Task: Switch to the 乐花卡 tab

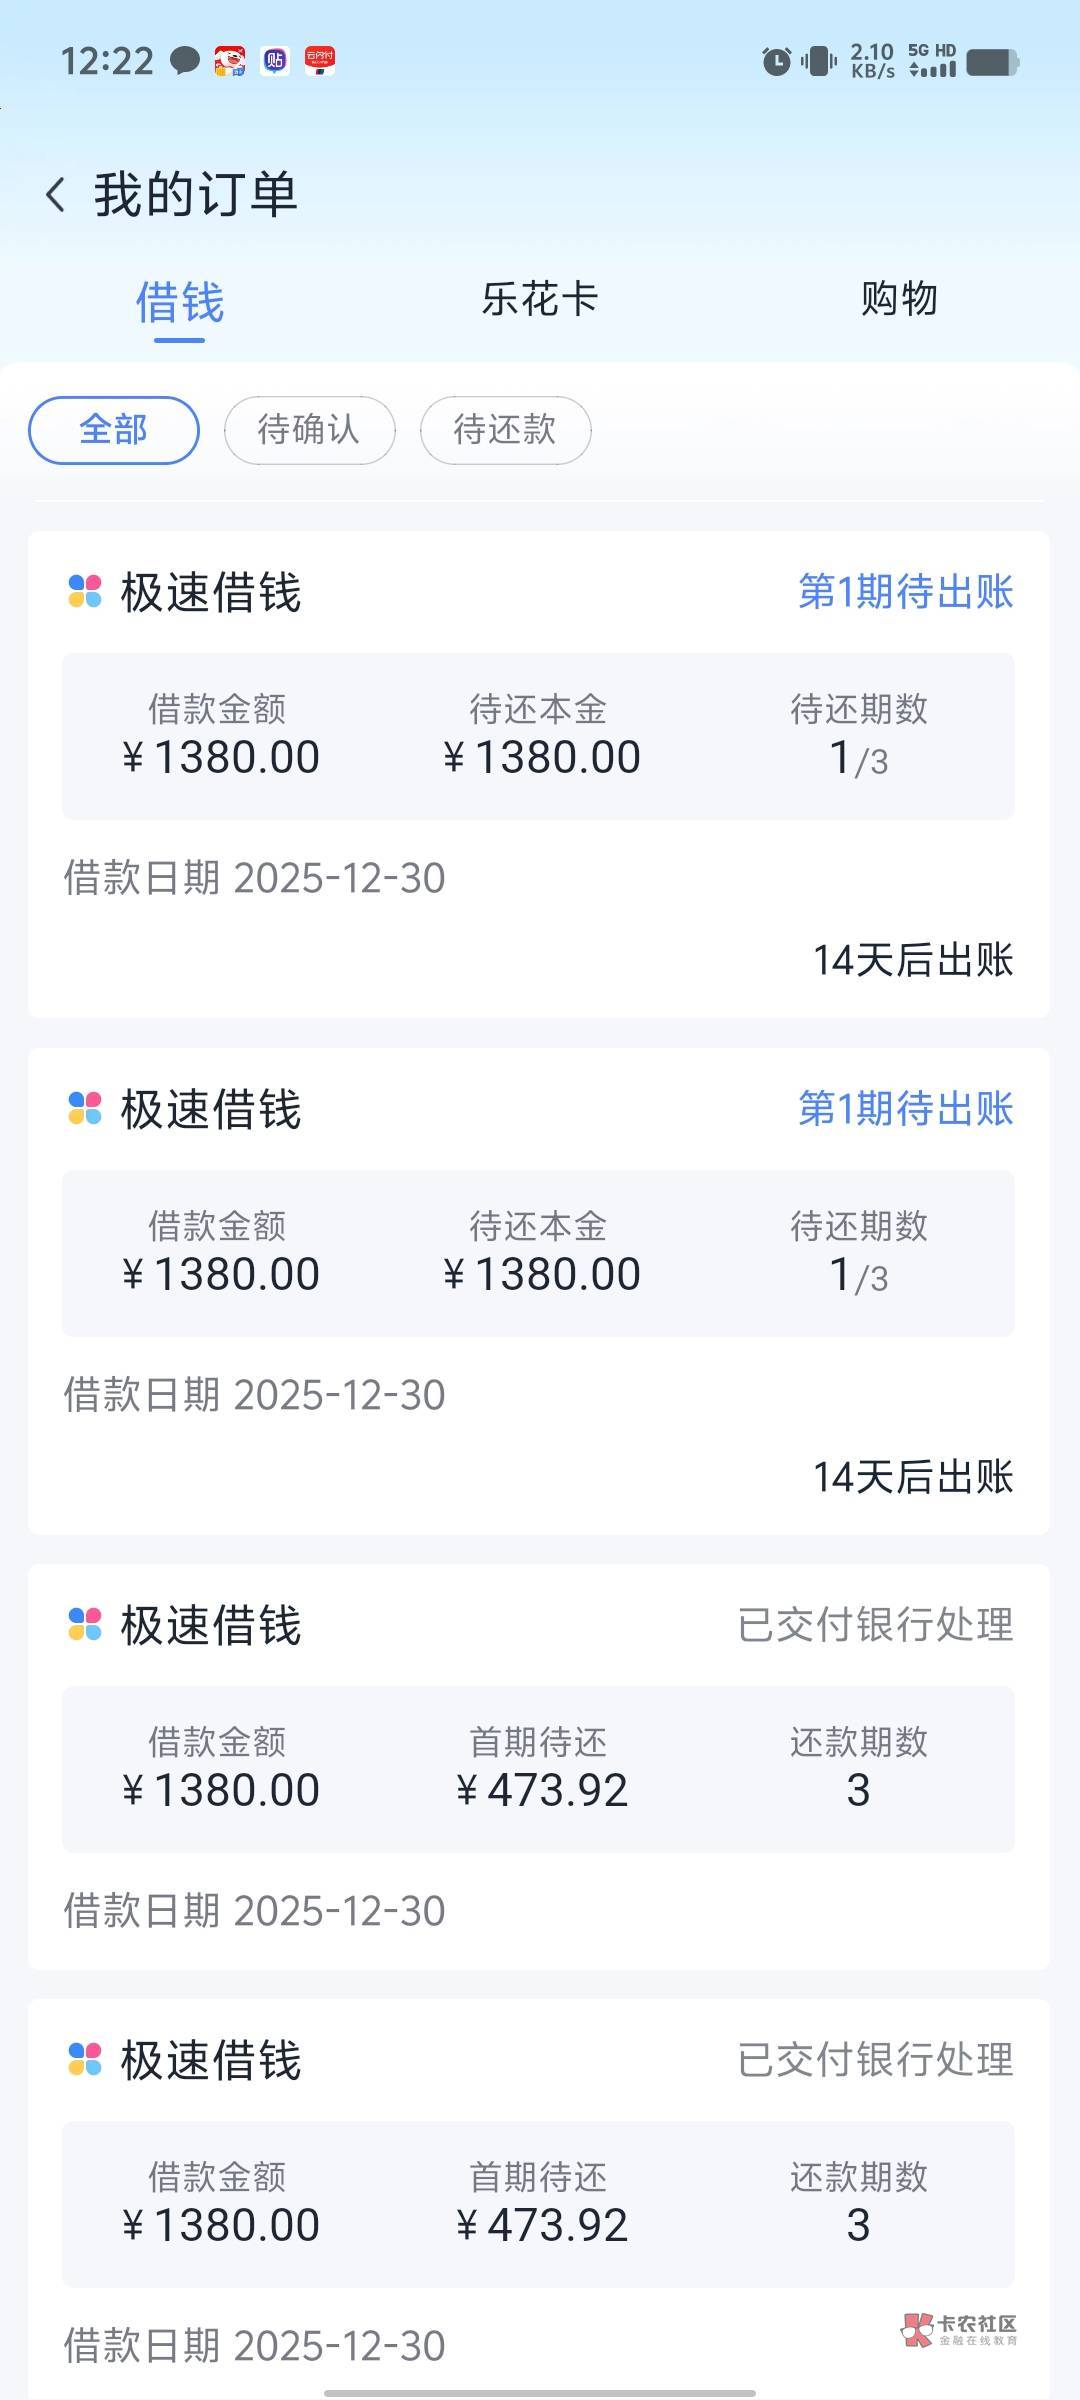Action: point(540,298)
